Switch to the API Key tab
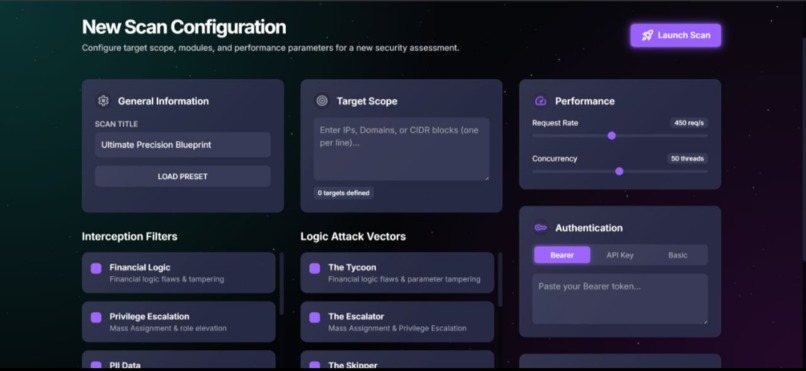Viewport: 806px width, 371px height. [x=620, y=255]
